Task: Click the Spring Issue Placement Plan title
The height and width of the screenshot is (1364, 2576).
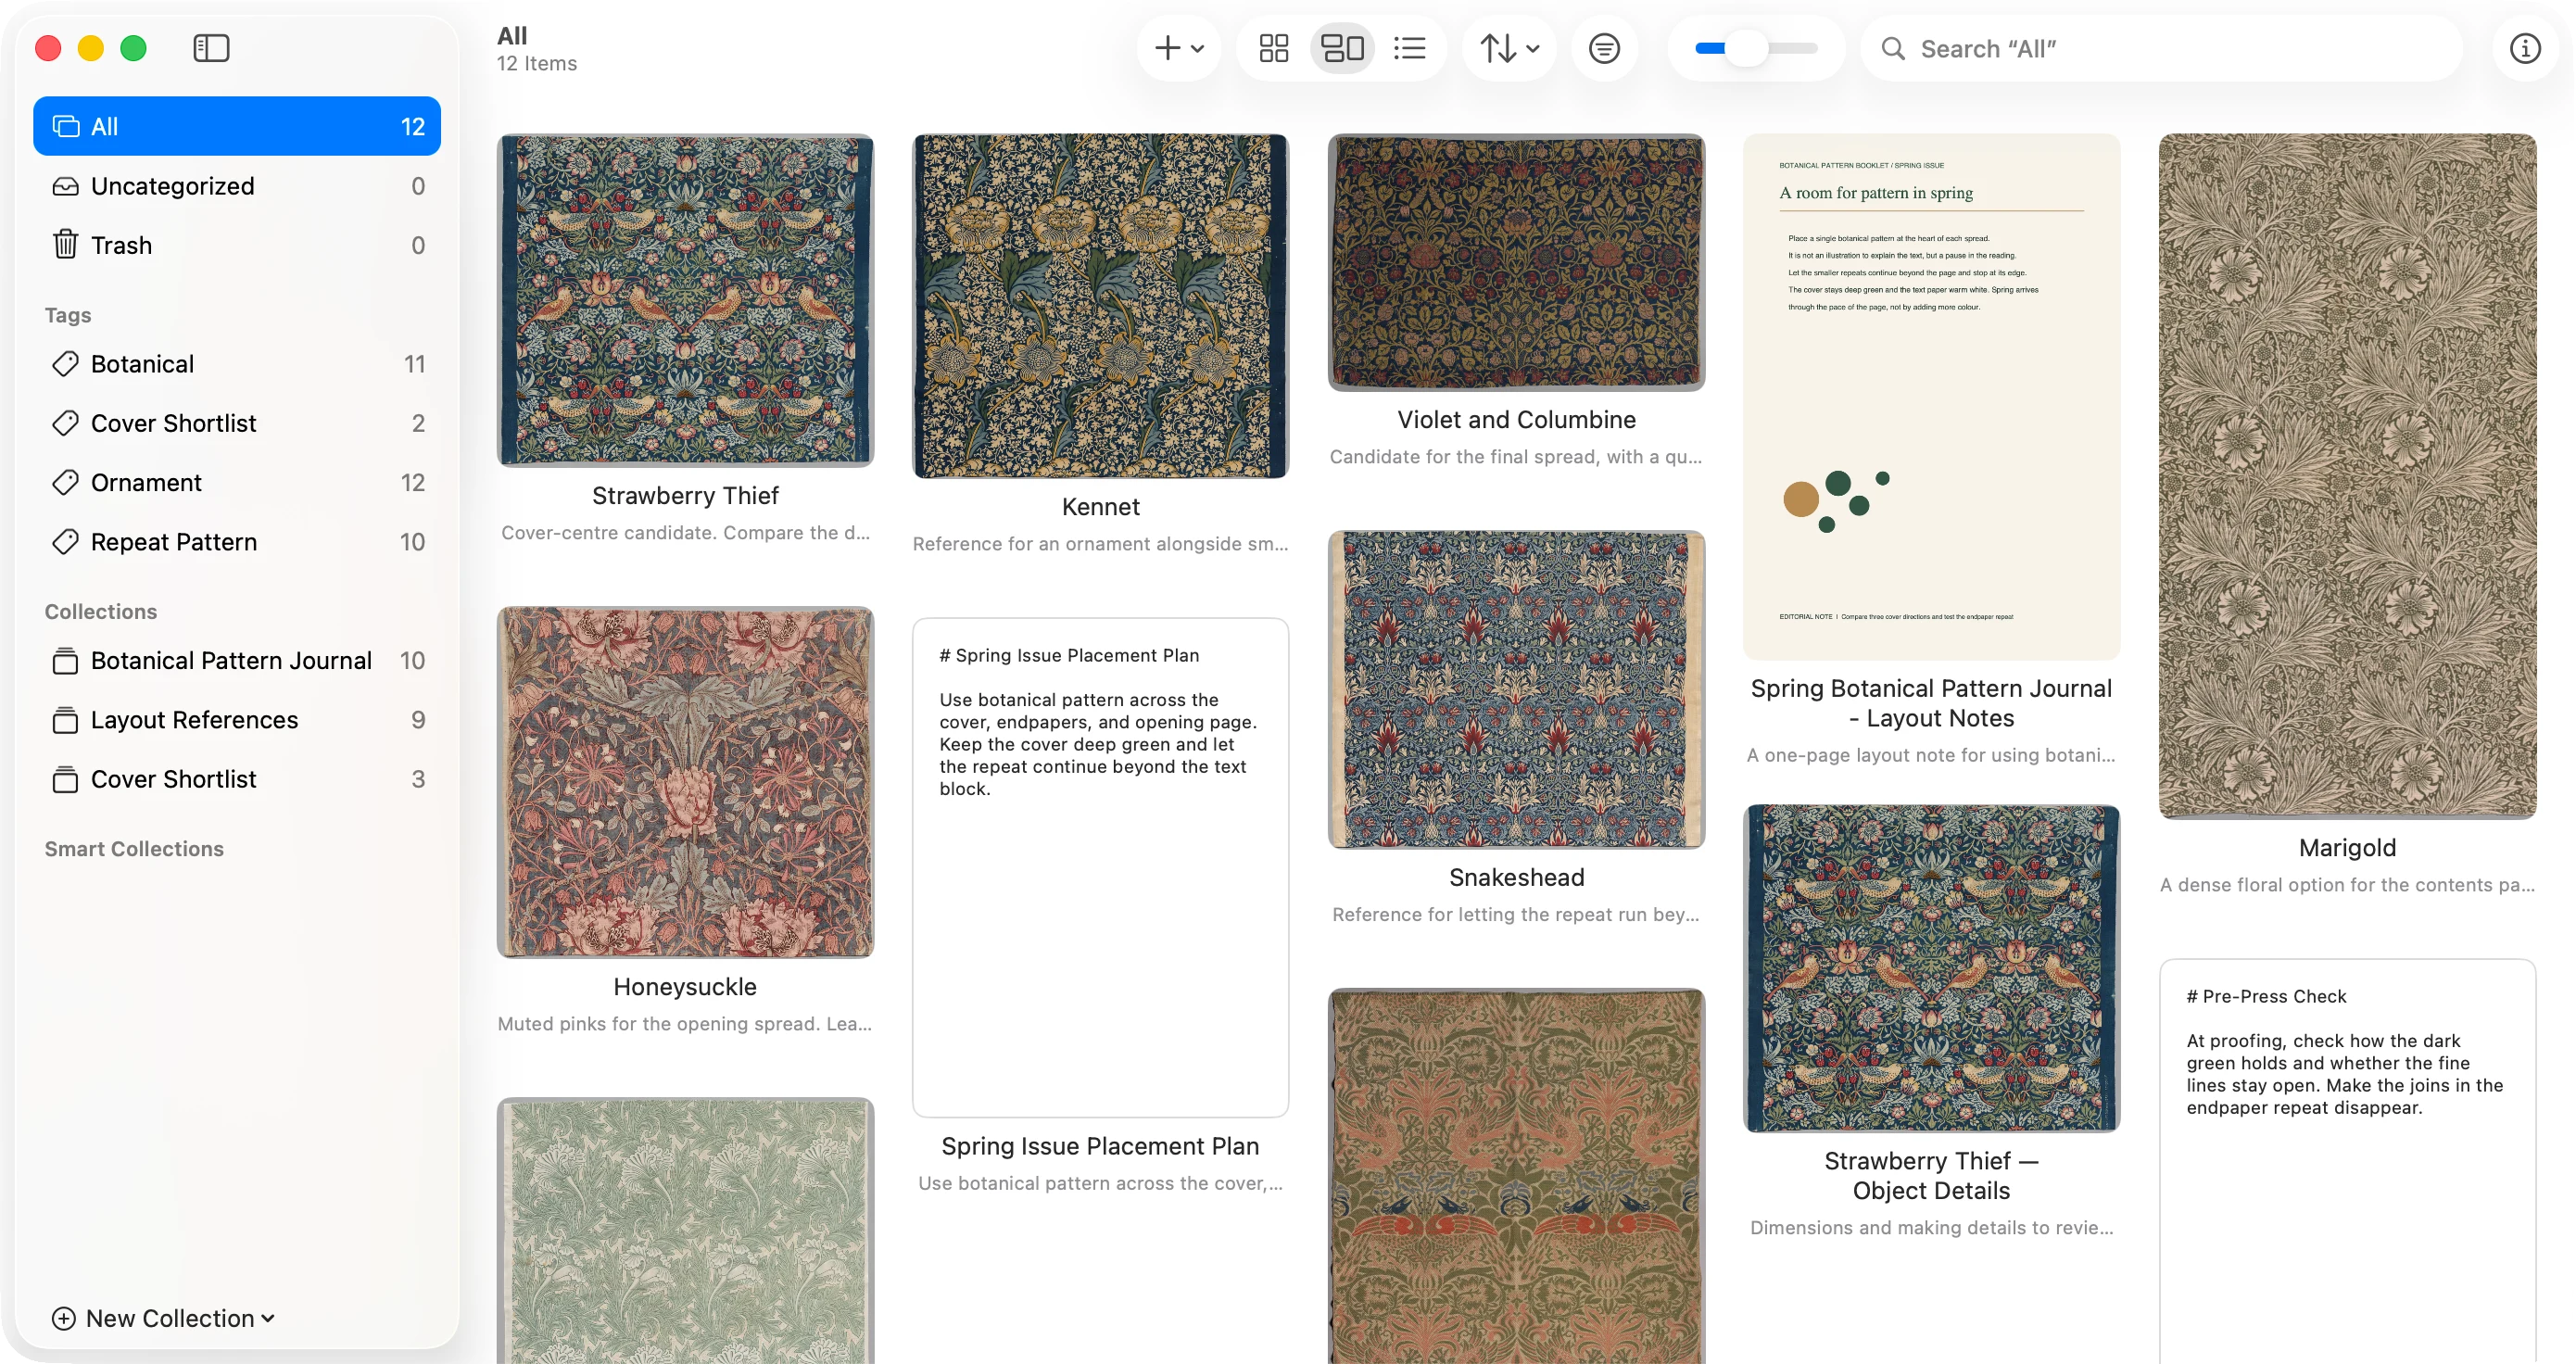Action: 1100,1146
